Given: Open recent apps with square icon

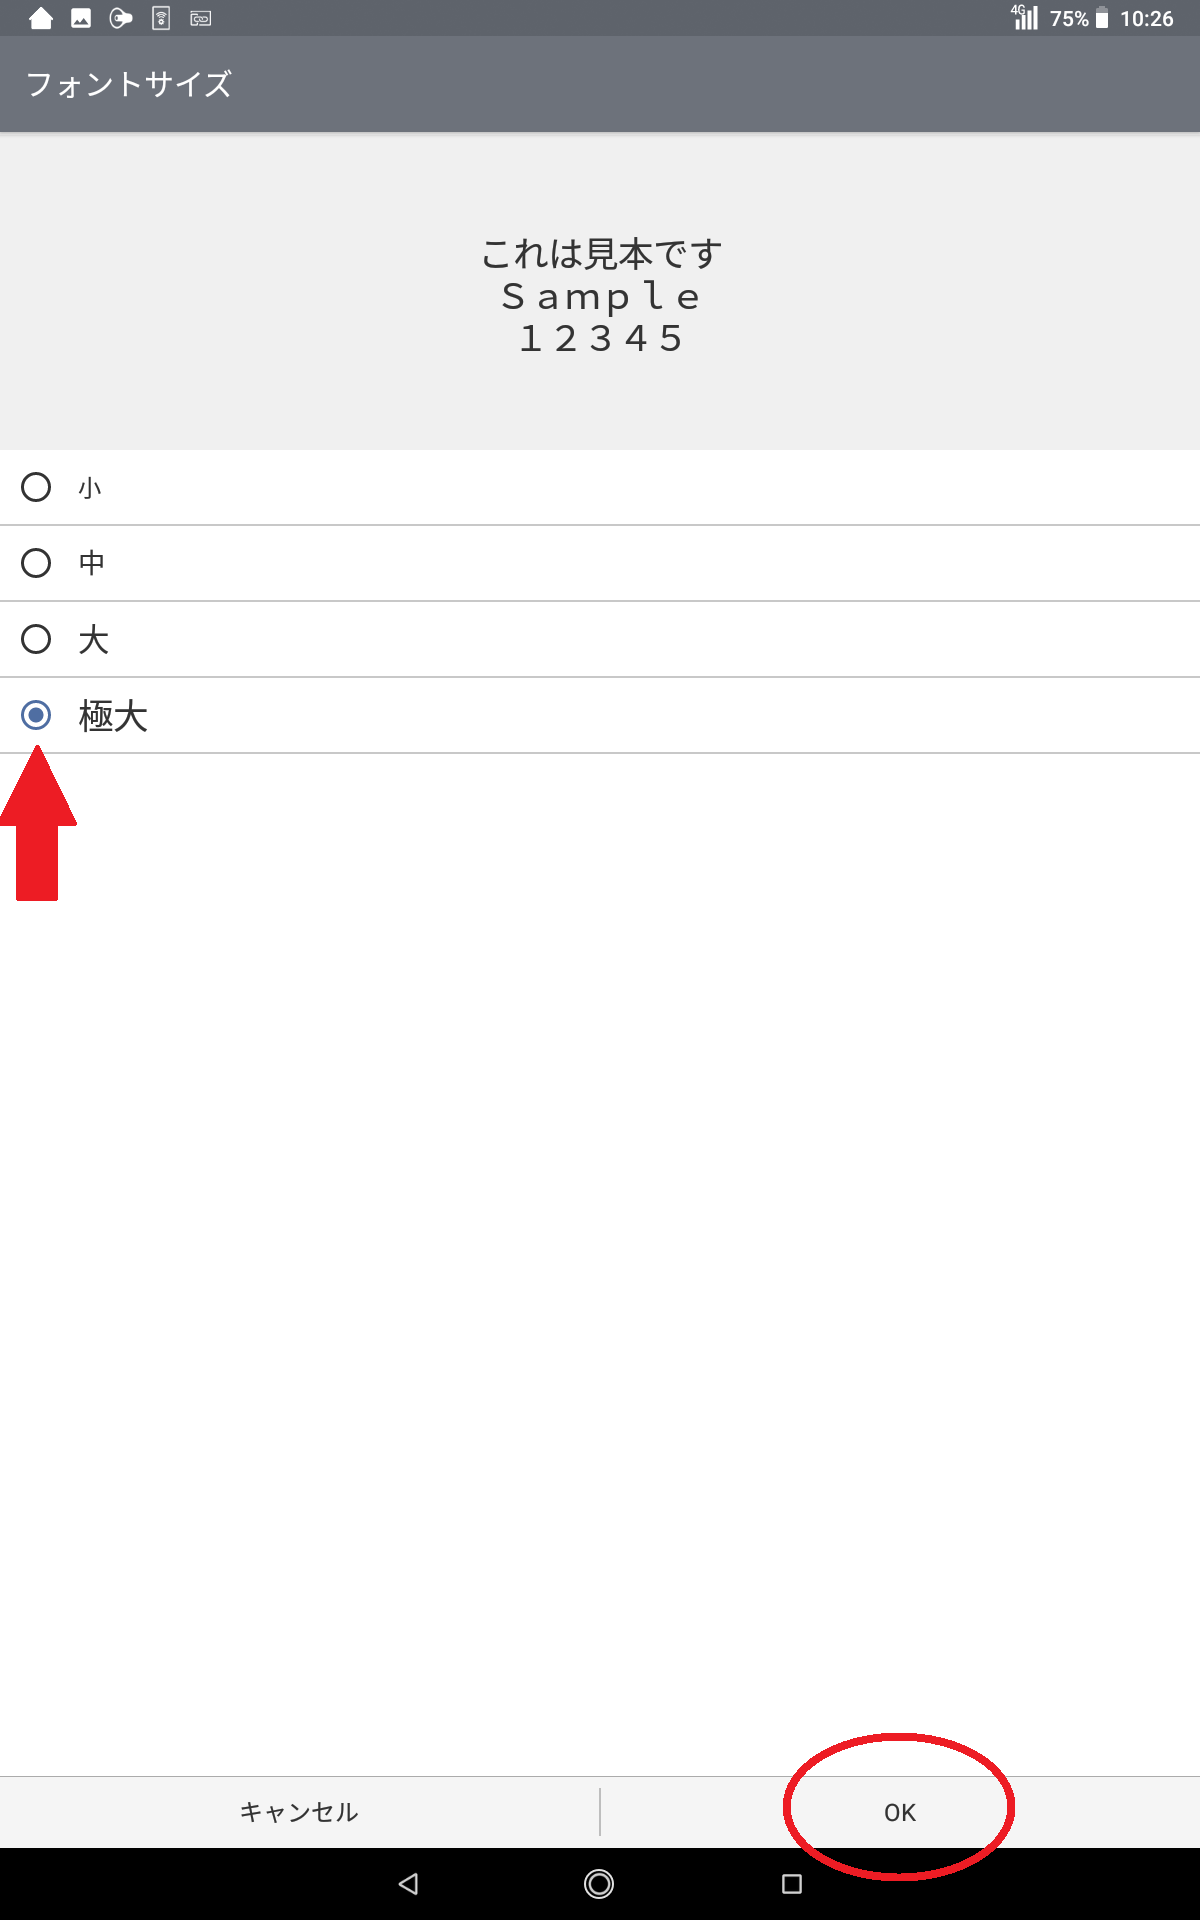Looking at the screenshot, I should [x=792, y=1884].
